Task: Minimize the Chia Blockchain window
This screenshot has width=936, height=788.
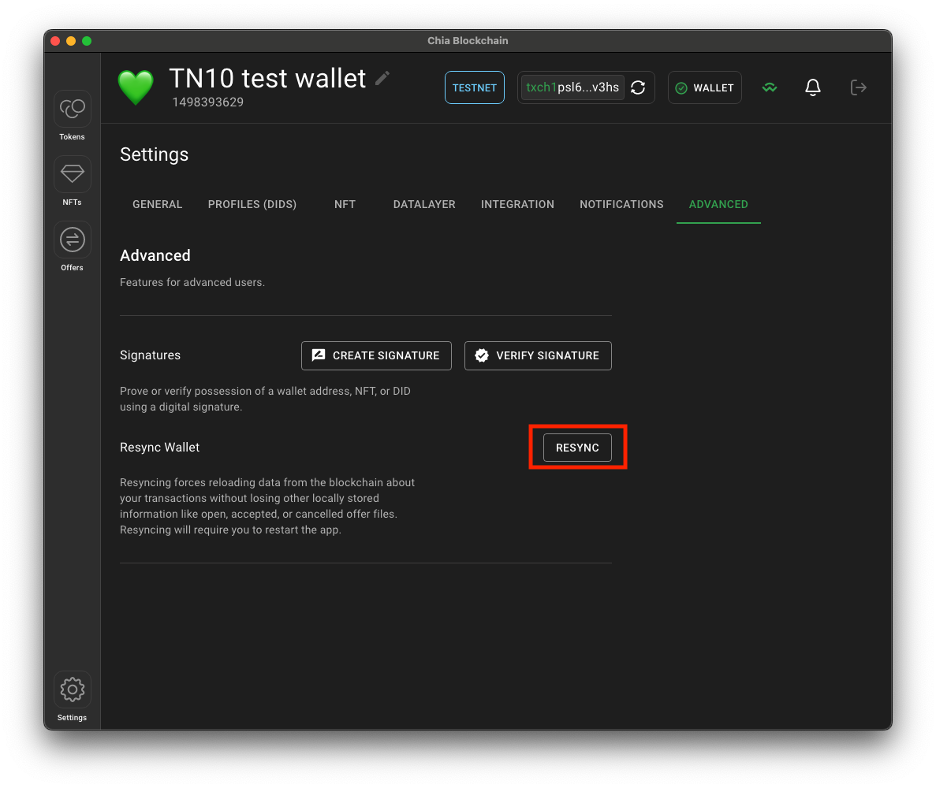Action: click(x=71, y=41)
